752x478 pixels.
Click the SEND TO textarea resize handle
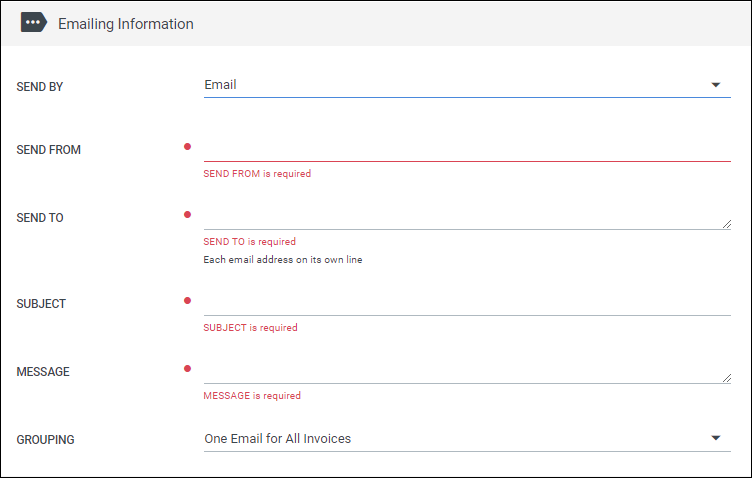point(726,224)
